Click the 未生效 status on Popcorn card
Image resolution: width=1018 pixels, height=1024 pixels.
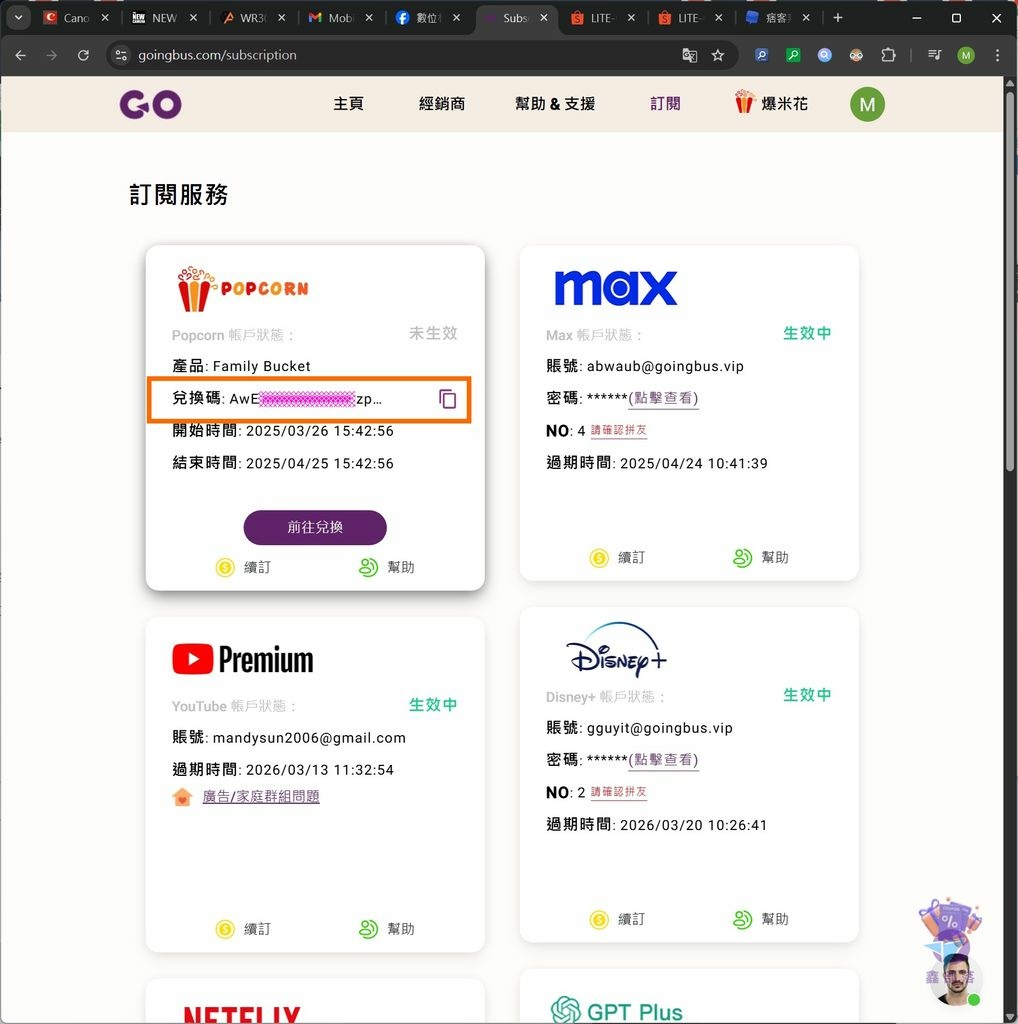point(433,333)
